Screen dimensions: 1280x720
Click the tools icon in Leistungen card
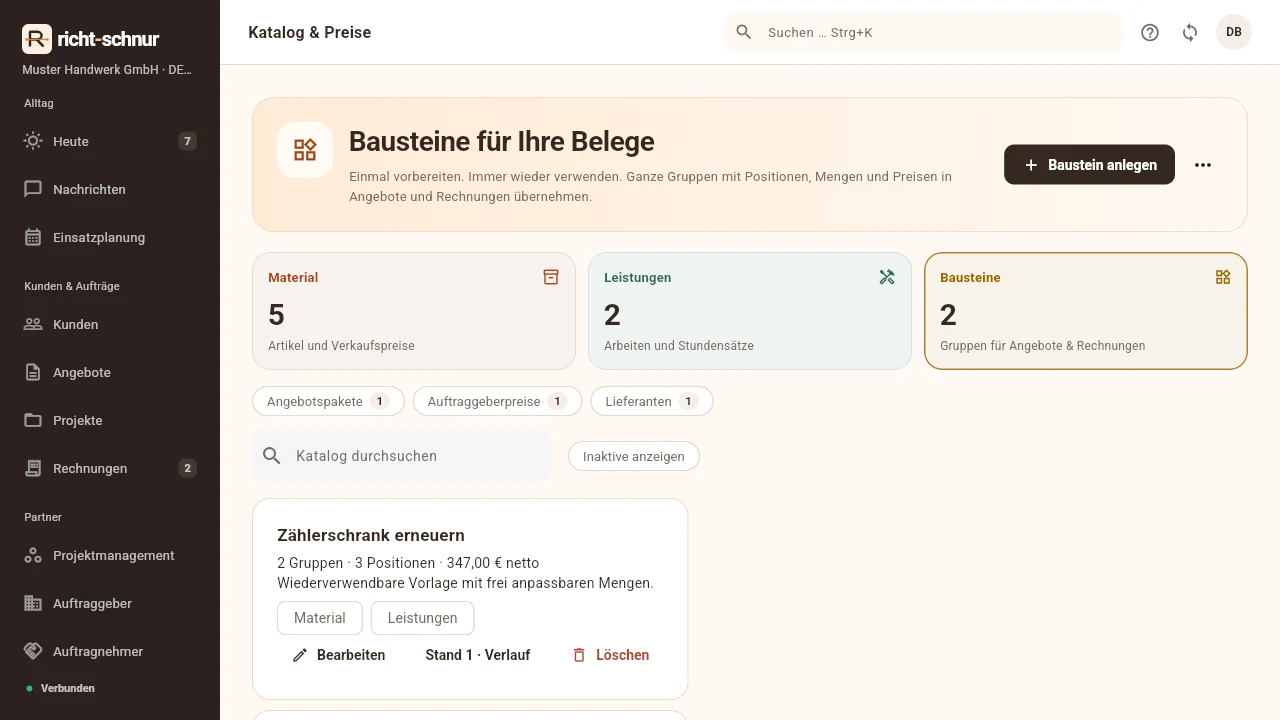887,277
